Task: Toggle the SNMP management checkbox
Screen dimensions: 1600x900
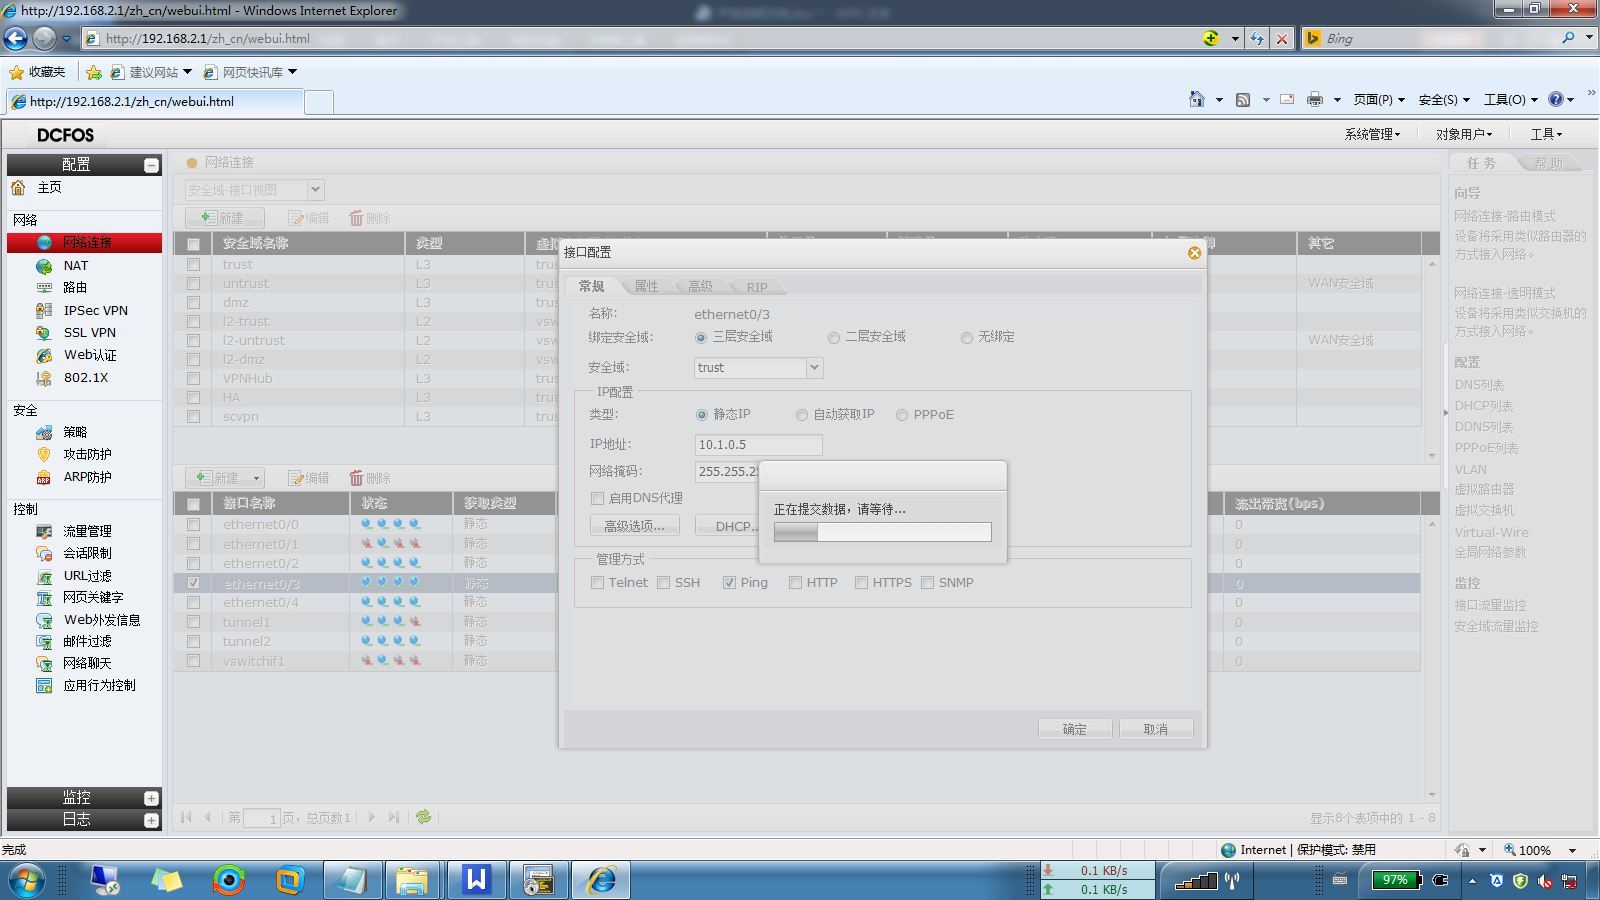Action: tap(927, 583)
